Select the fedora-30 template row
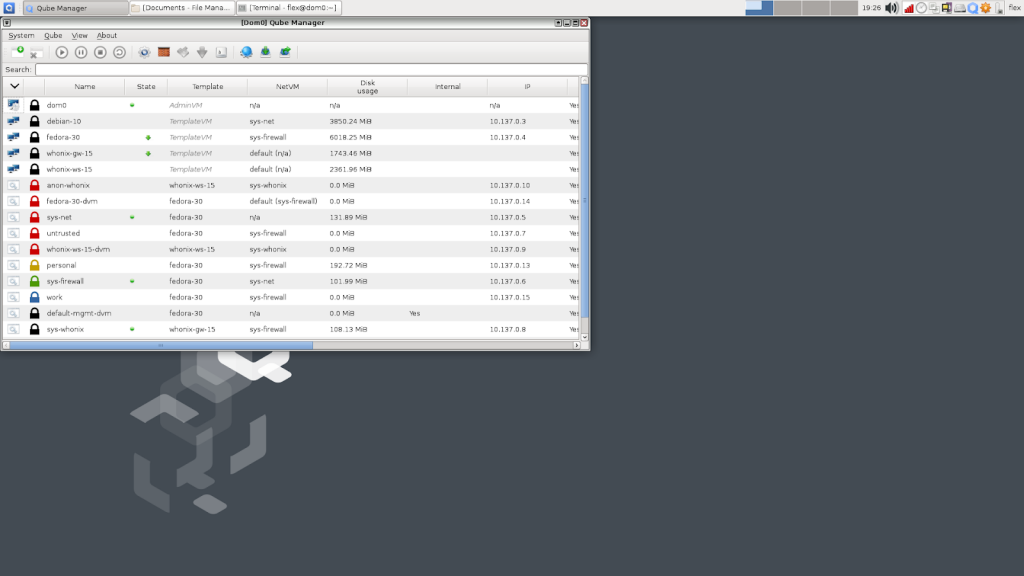Viewport: 1024px width, 576px height. [x=291, y=137]
